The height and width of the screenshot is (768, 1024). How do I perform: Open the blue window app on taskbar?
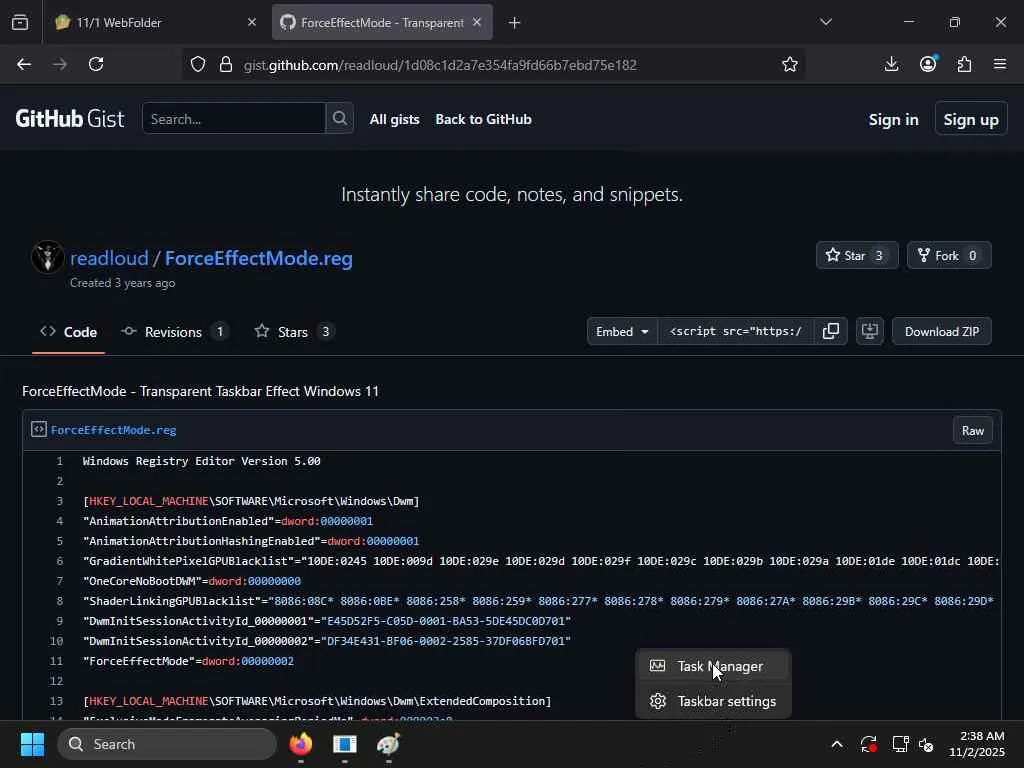[345, 744]
